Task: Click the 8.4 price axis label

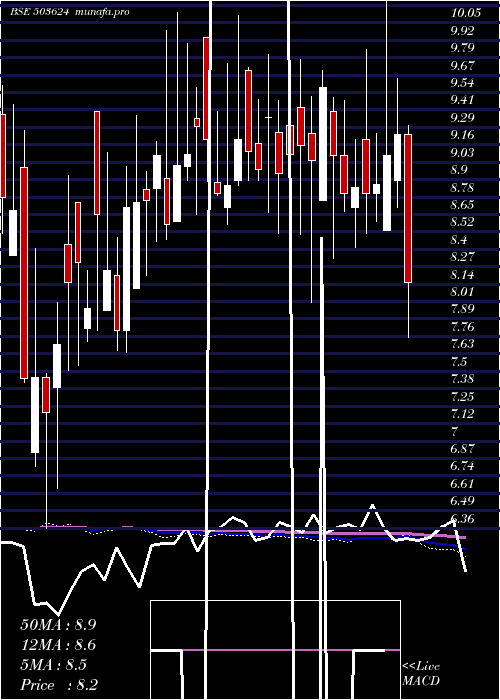Action: click(x=459, y=240)
